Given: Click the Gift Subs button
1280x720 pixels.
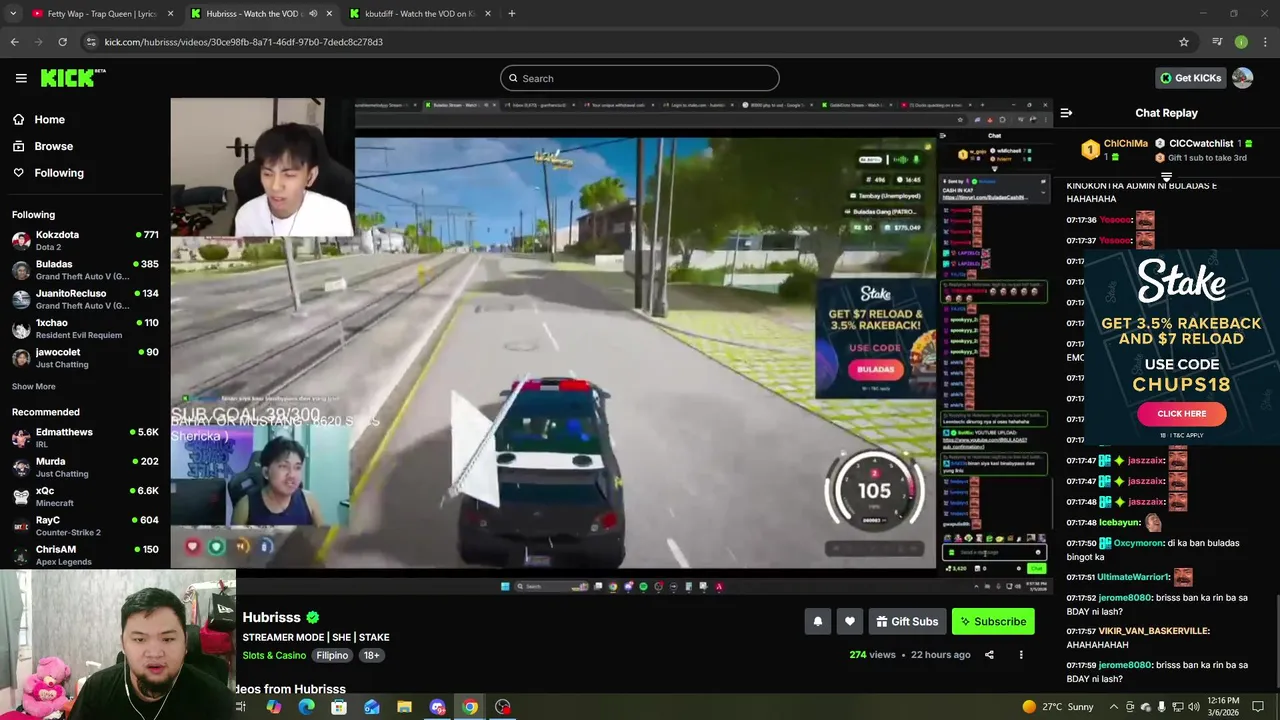Looking at the screenshot, I should [907, 621].
